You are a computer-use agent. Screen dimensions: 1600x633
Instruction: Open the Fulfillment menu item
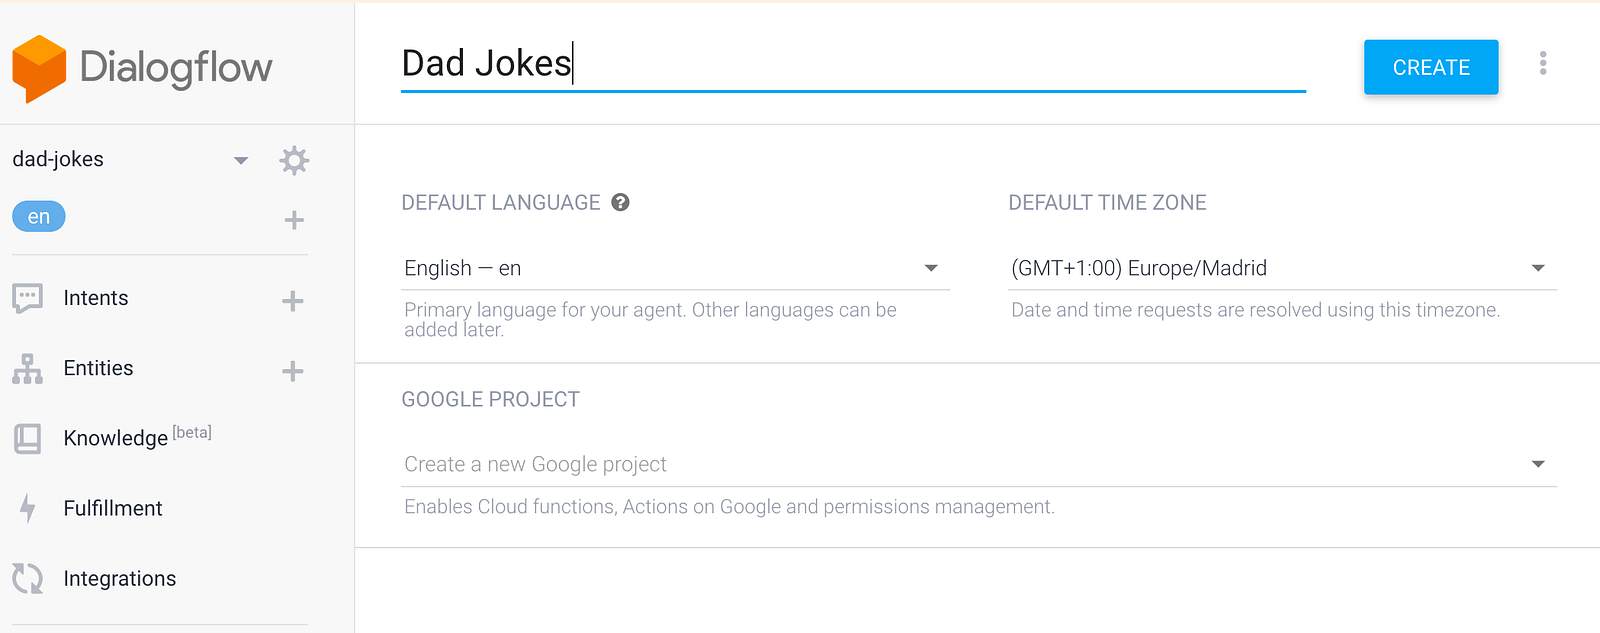coord(113,508)
